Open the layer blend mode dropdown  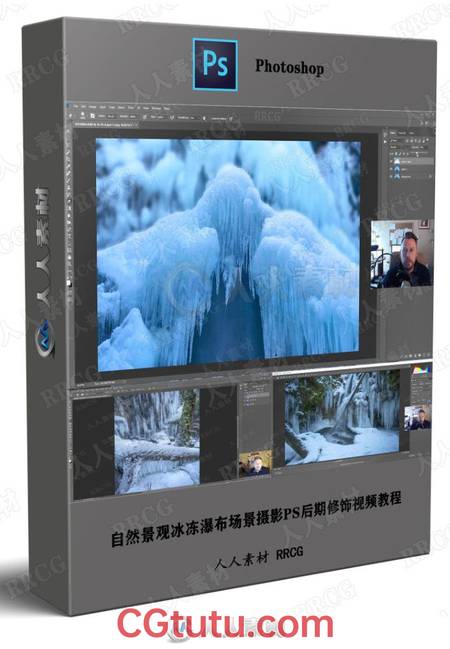pos(395,147)
